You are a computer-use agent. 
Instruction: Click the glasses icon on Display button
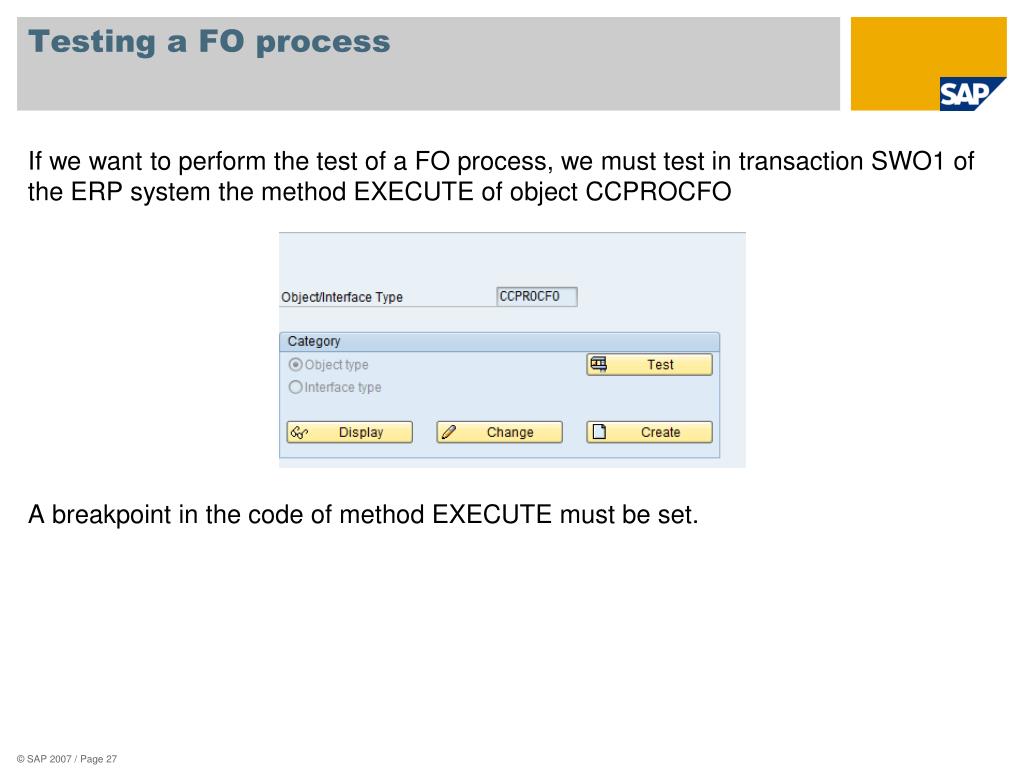pos(299,432)
